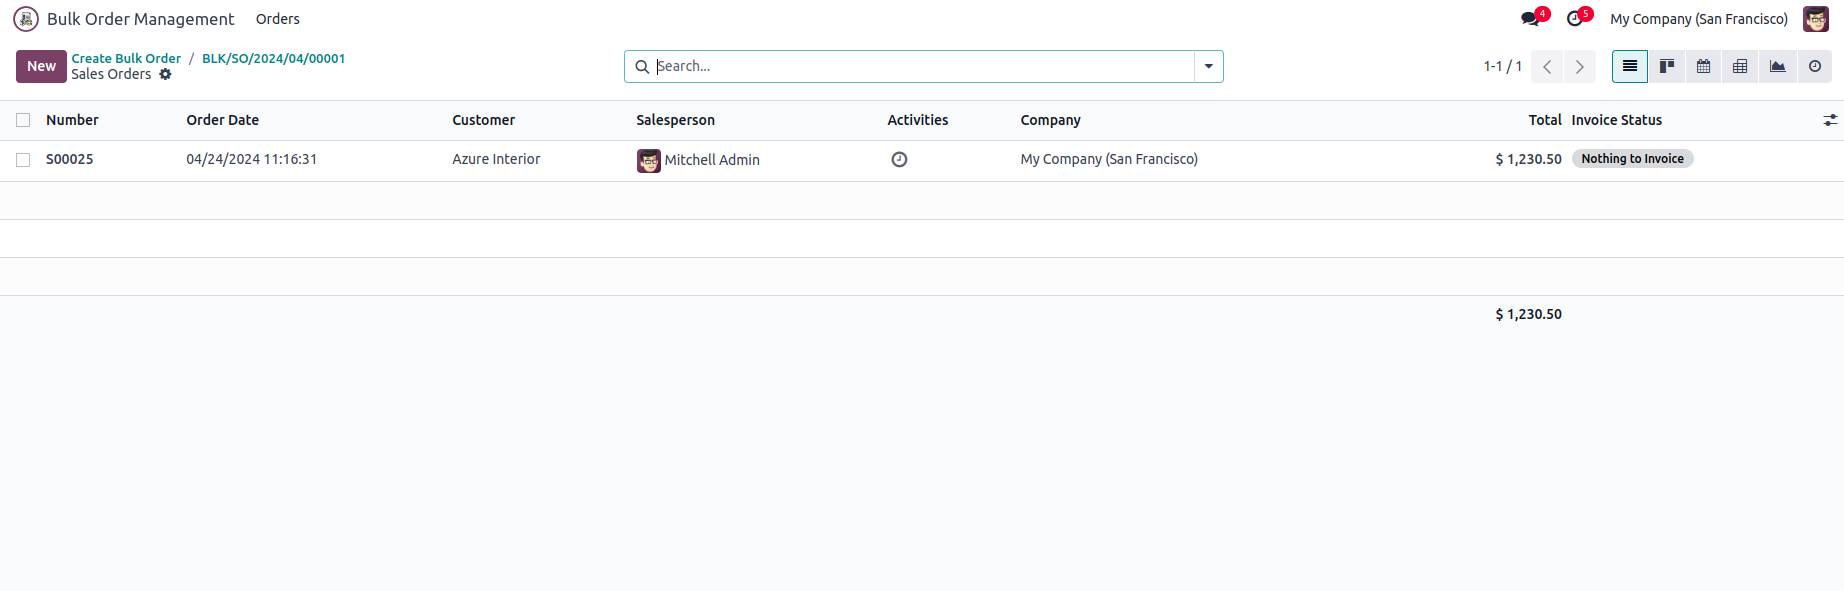Screen dimensions: 1844x591
Task: Switch to kanban view
Action: (x=1667, y=66)
